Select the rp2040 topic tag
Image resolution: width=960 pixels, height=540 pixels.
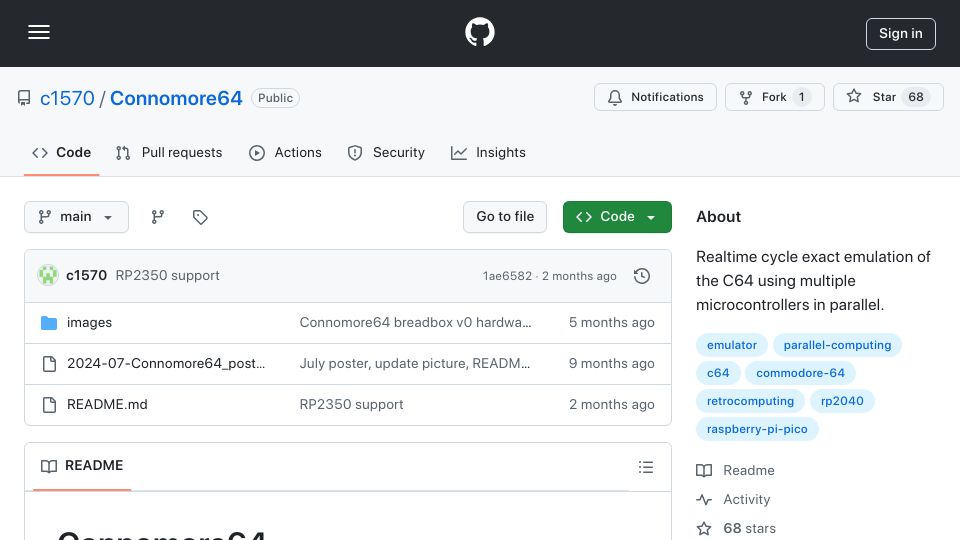click(842, 402)
